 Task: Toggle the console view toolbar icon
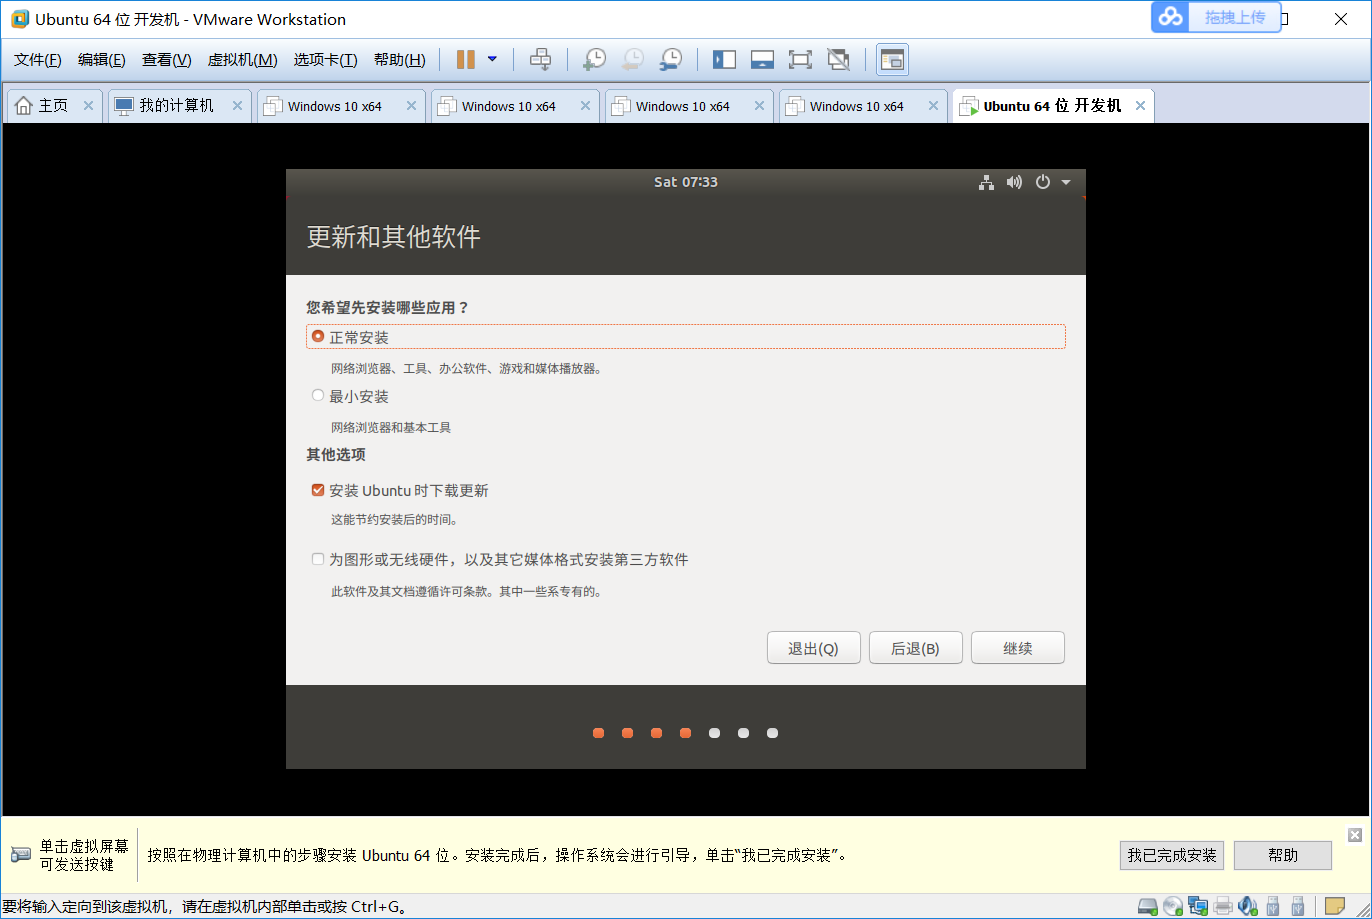[892, 60]
